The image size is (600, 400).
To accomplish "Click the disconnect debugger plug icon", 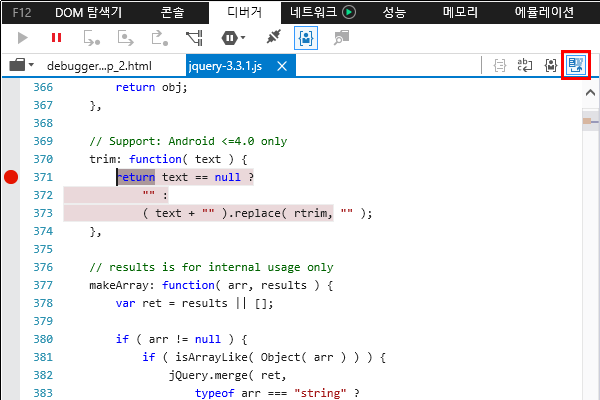I will 274,37.
